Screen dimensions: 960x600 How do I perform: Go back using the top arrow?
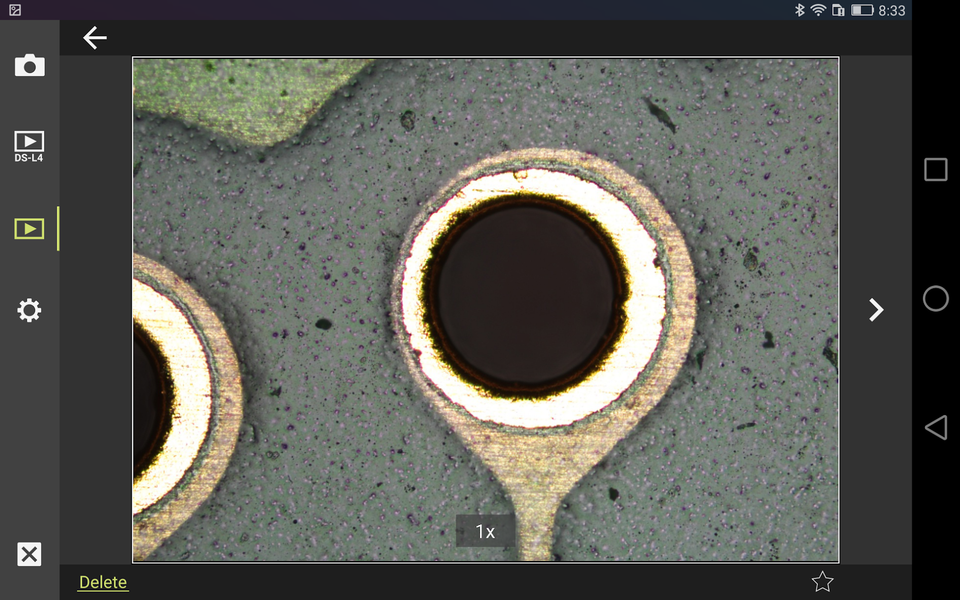click(x=95, y=37)
